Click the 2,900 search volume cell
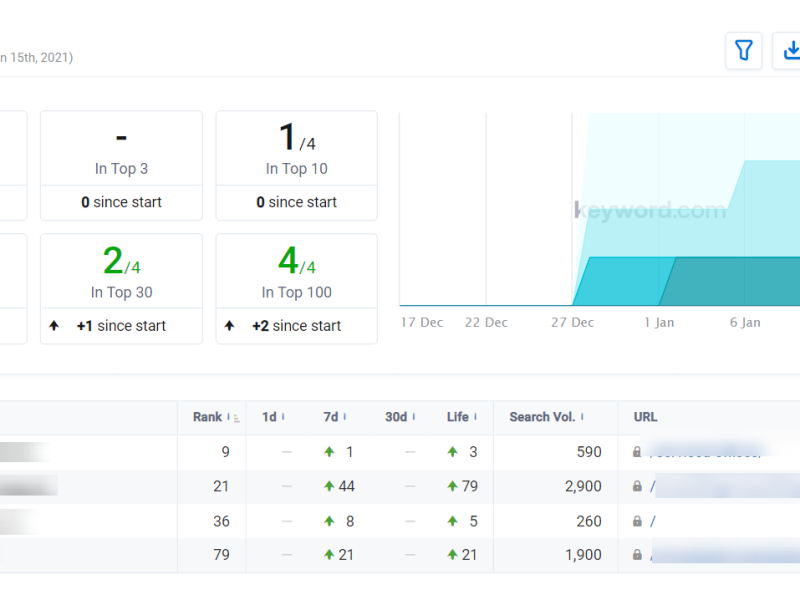The image size is (800, 600). (583, 486)
